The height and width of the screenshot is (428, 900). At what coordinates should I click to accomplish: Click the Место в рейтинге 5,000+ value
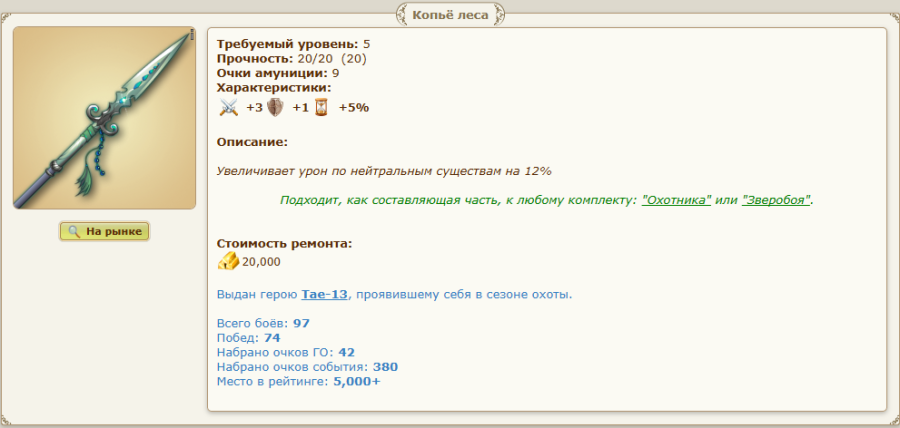[356, 381]
